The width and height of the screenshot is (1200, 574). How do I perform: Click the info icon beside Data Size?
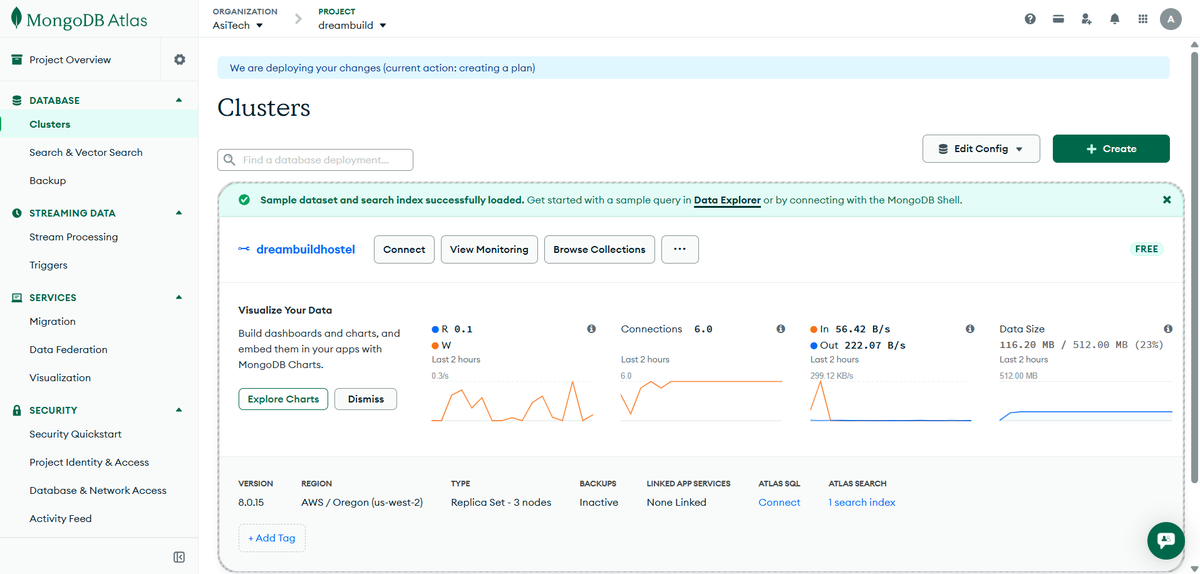click(1168, 329)
